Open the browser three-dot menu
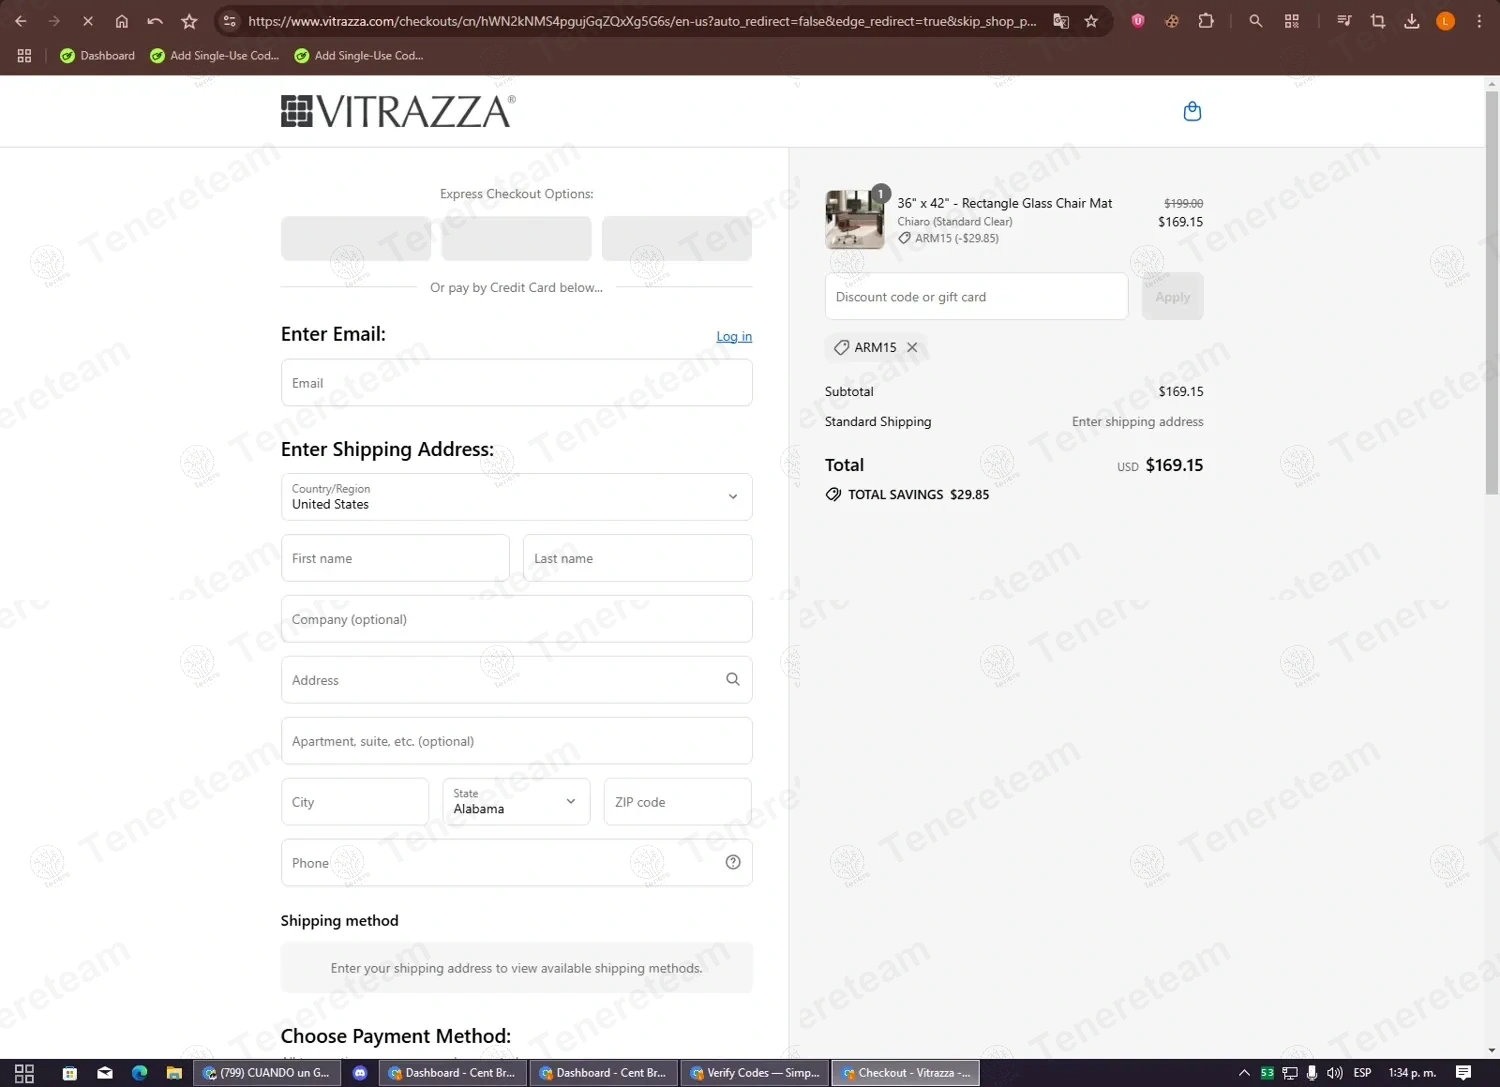1500x1087 pixels. 1479,21
